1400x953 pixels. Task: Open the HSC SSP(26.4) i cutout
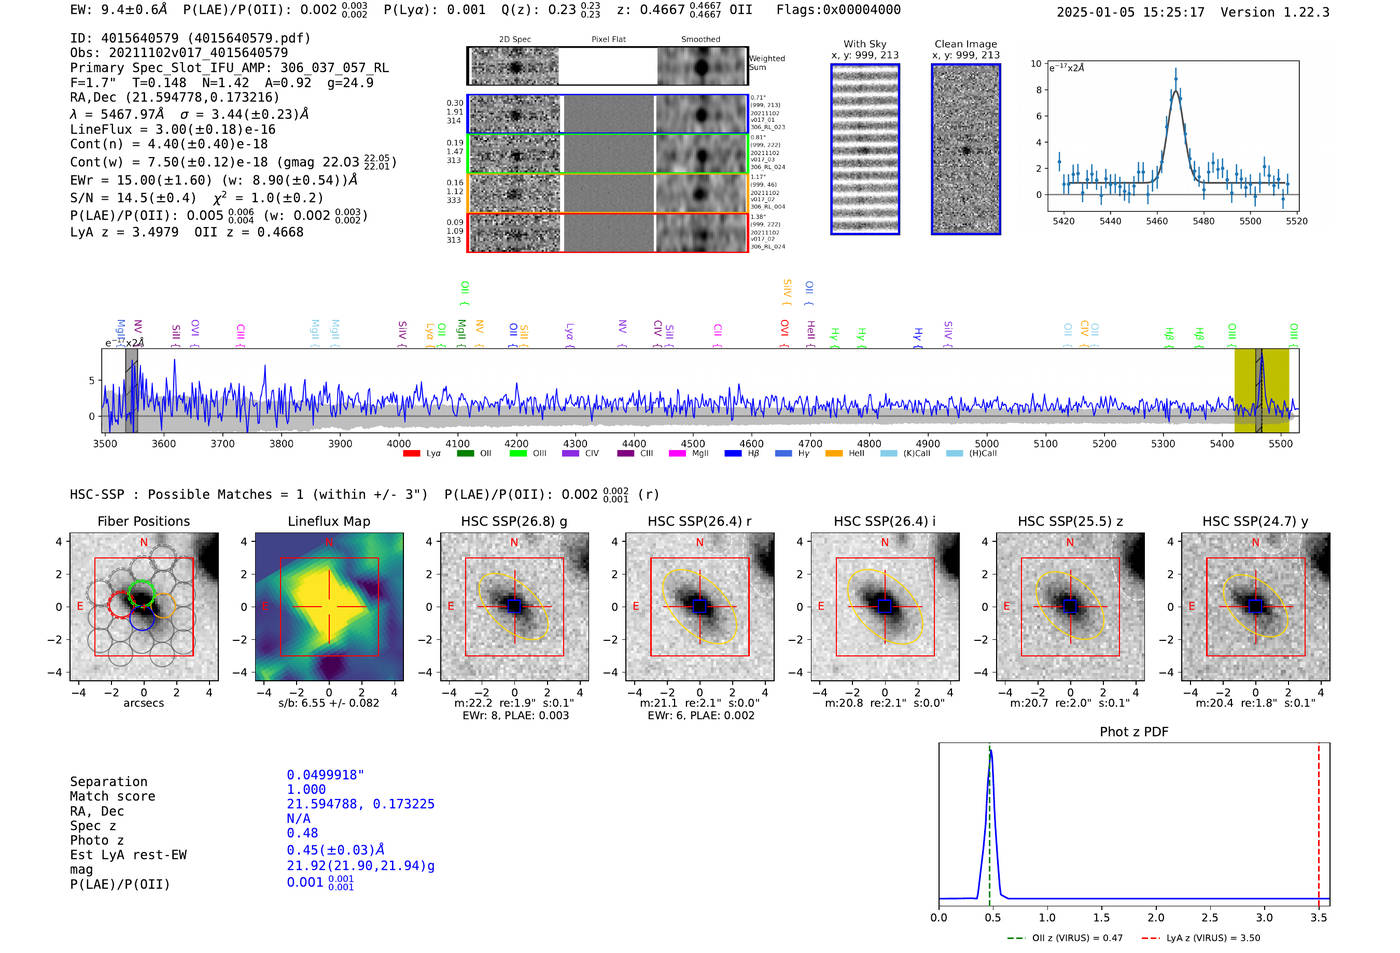[884, 606]
